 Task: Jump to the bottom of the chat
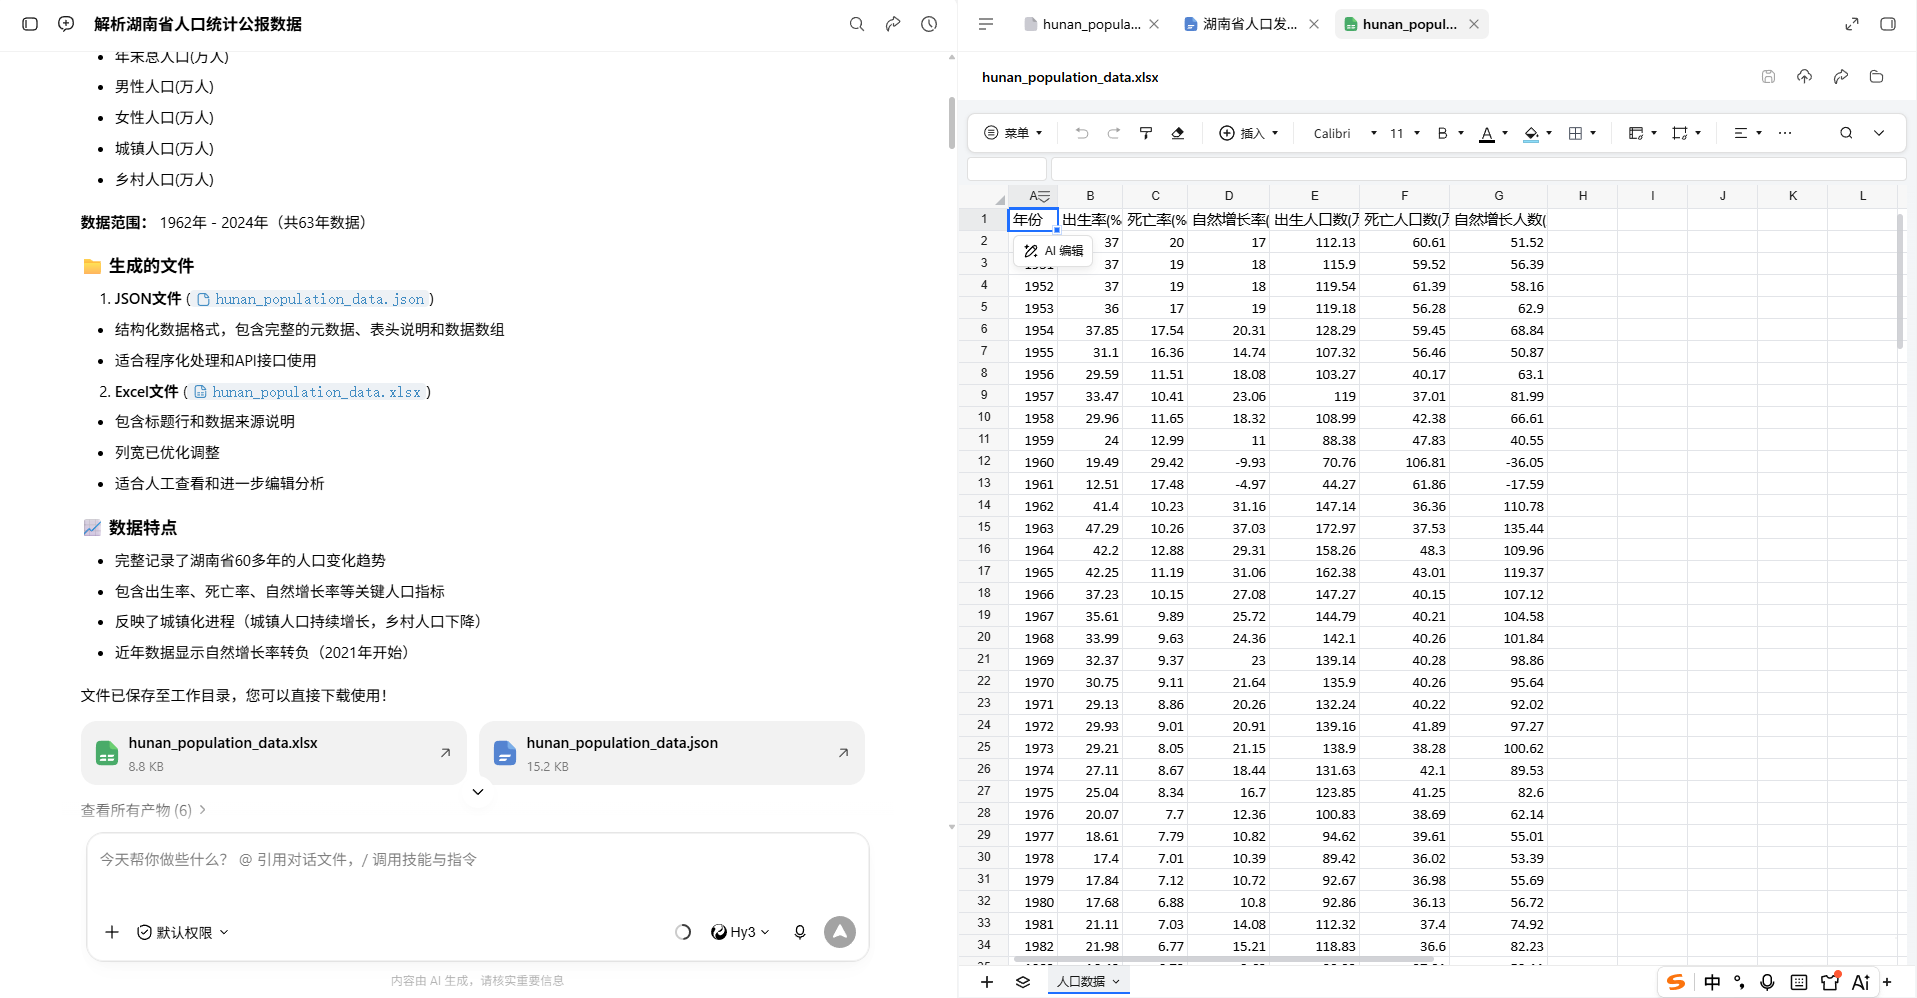point(478,792)
